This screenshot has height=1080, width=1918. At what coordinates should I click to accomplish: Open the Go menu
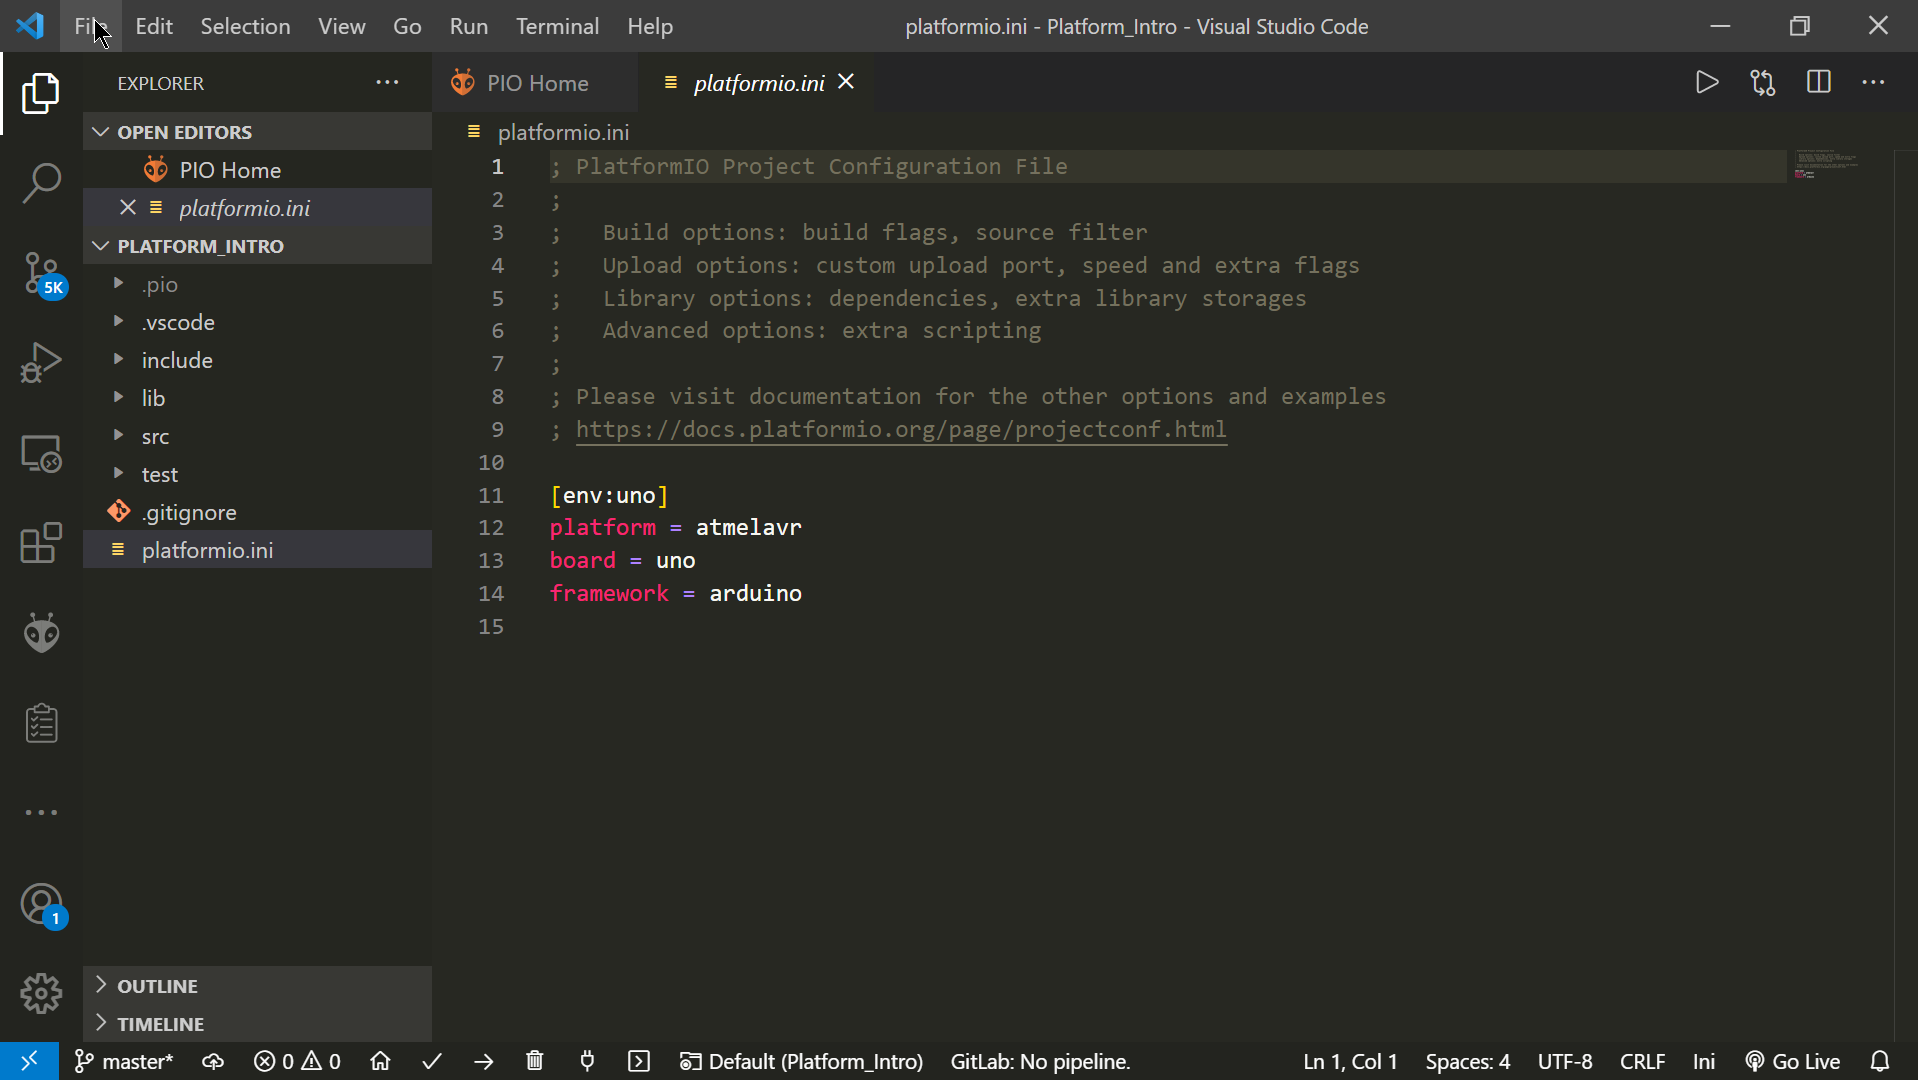click(x=407, y=26)
